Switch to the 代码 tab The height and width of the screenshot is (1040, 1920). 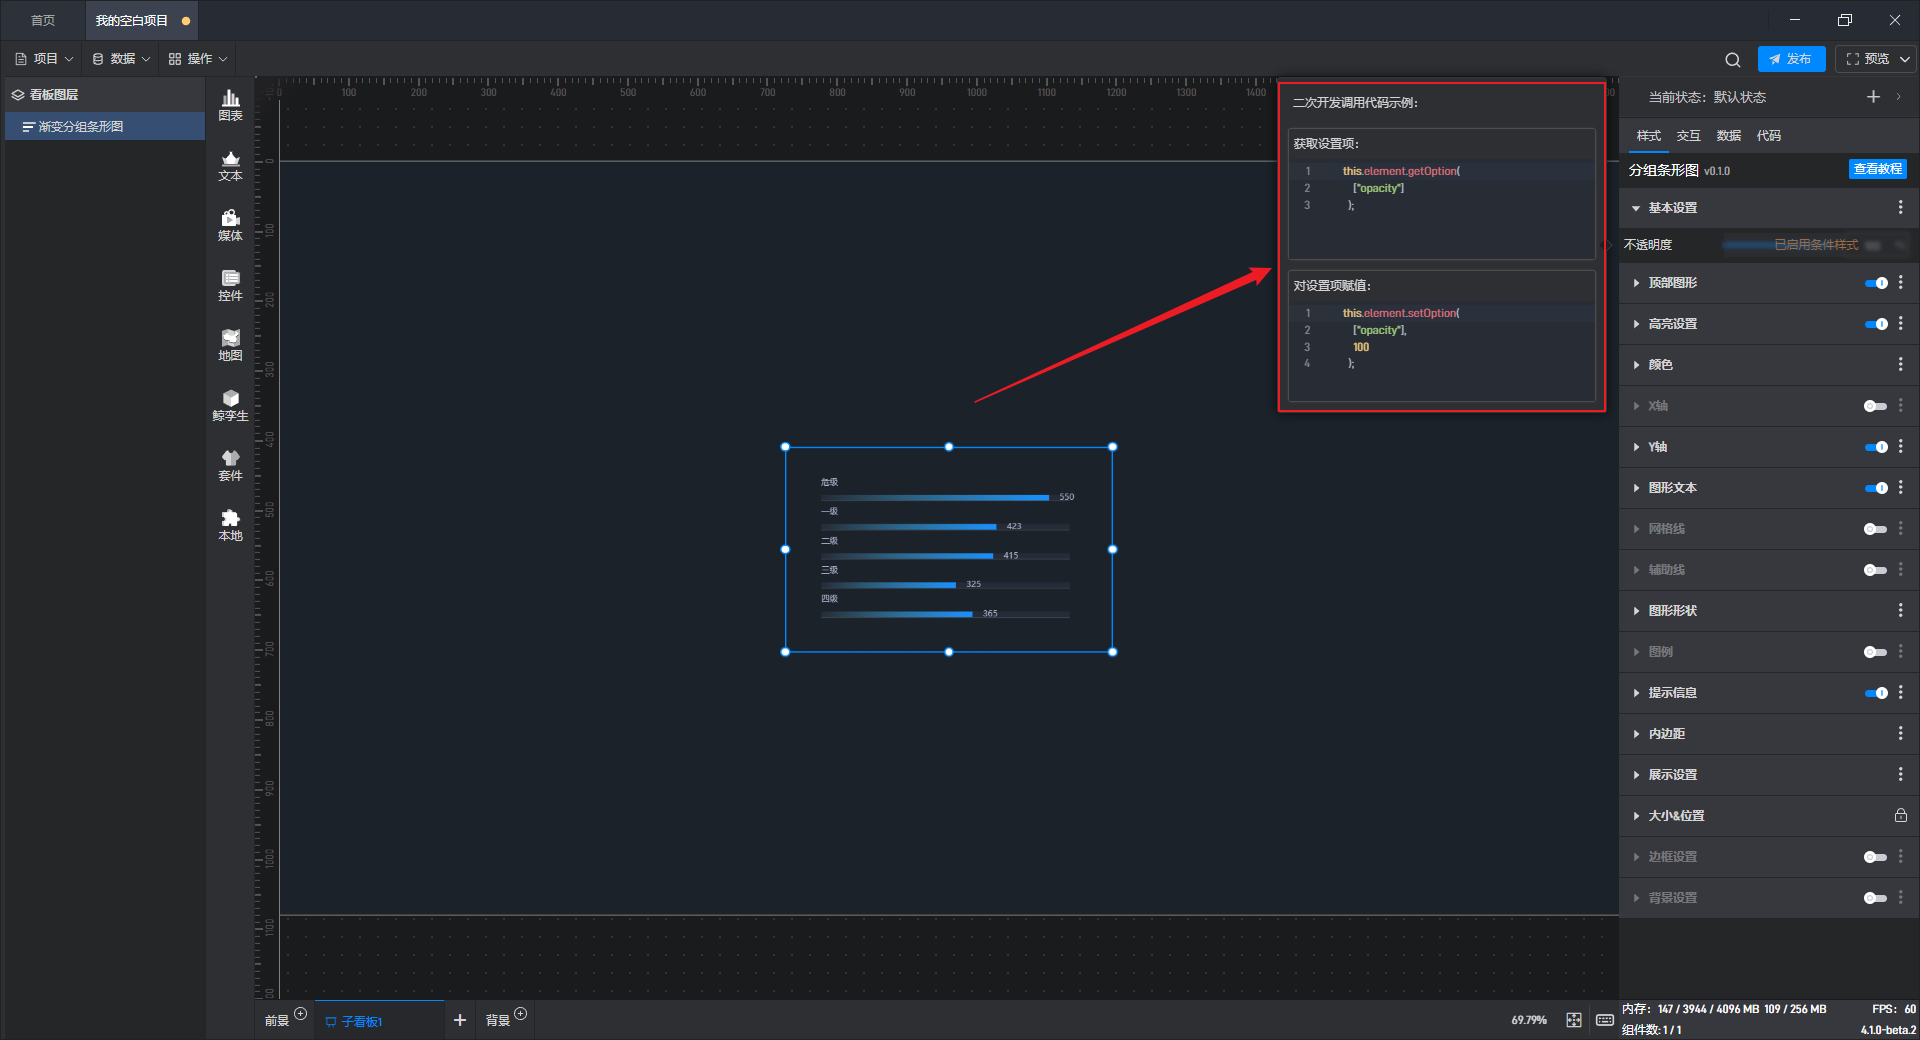pos(1768,136)
